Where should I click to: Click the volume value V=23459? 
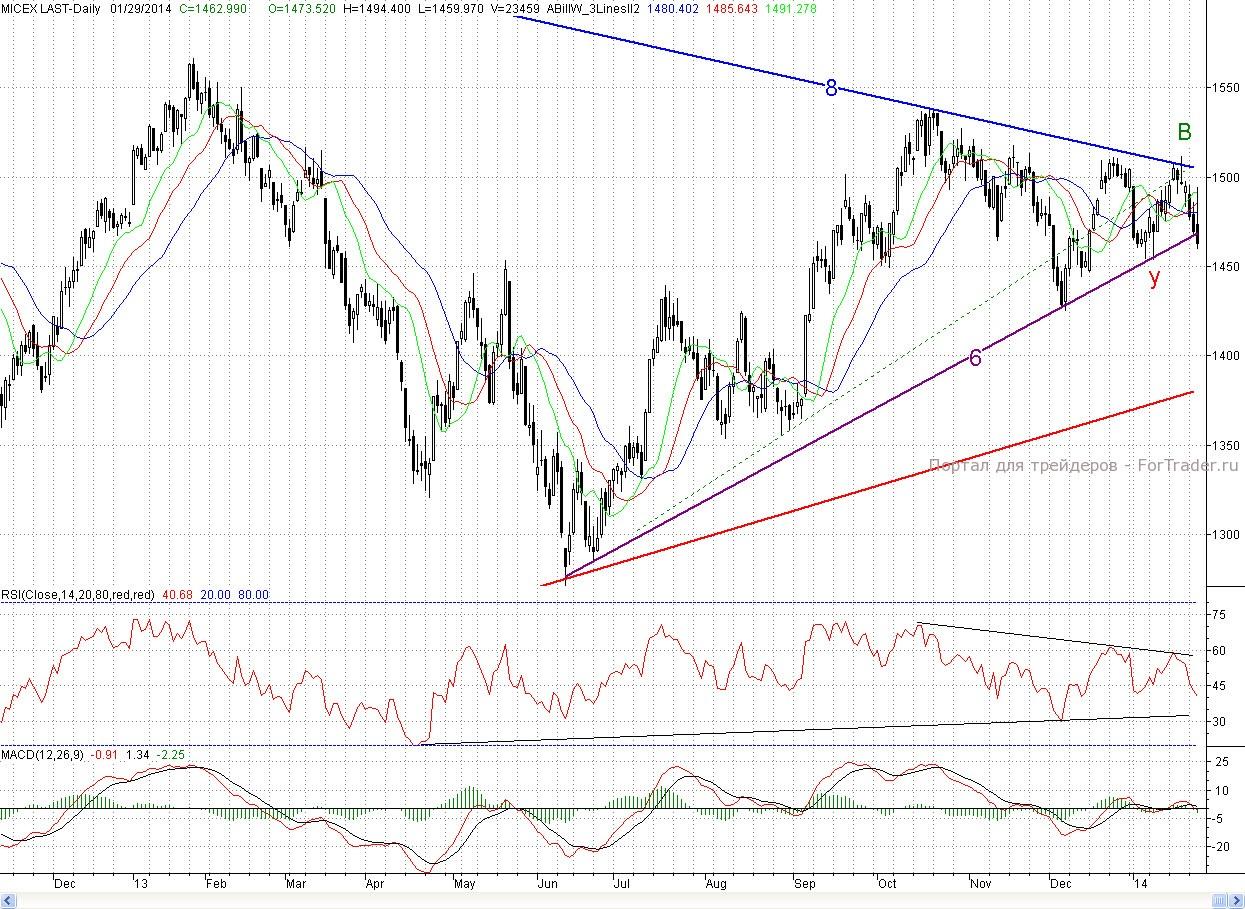pyautogui.click(x=516, y=7)
